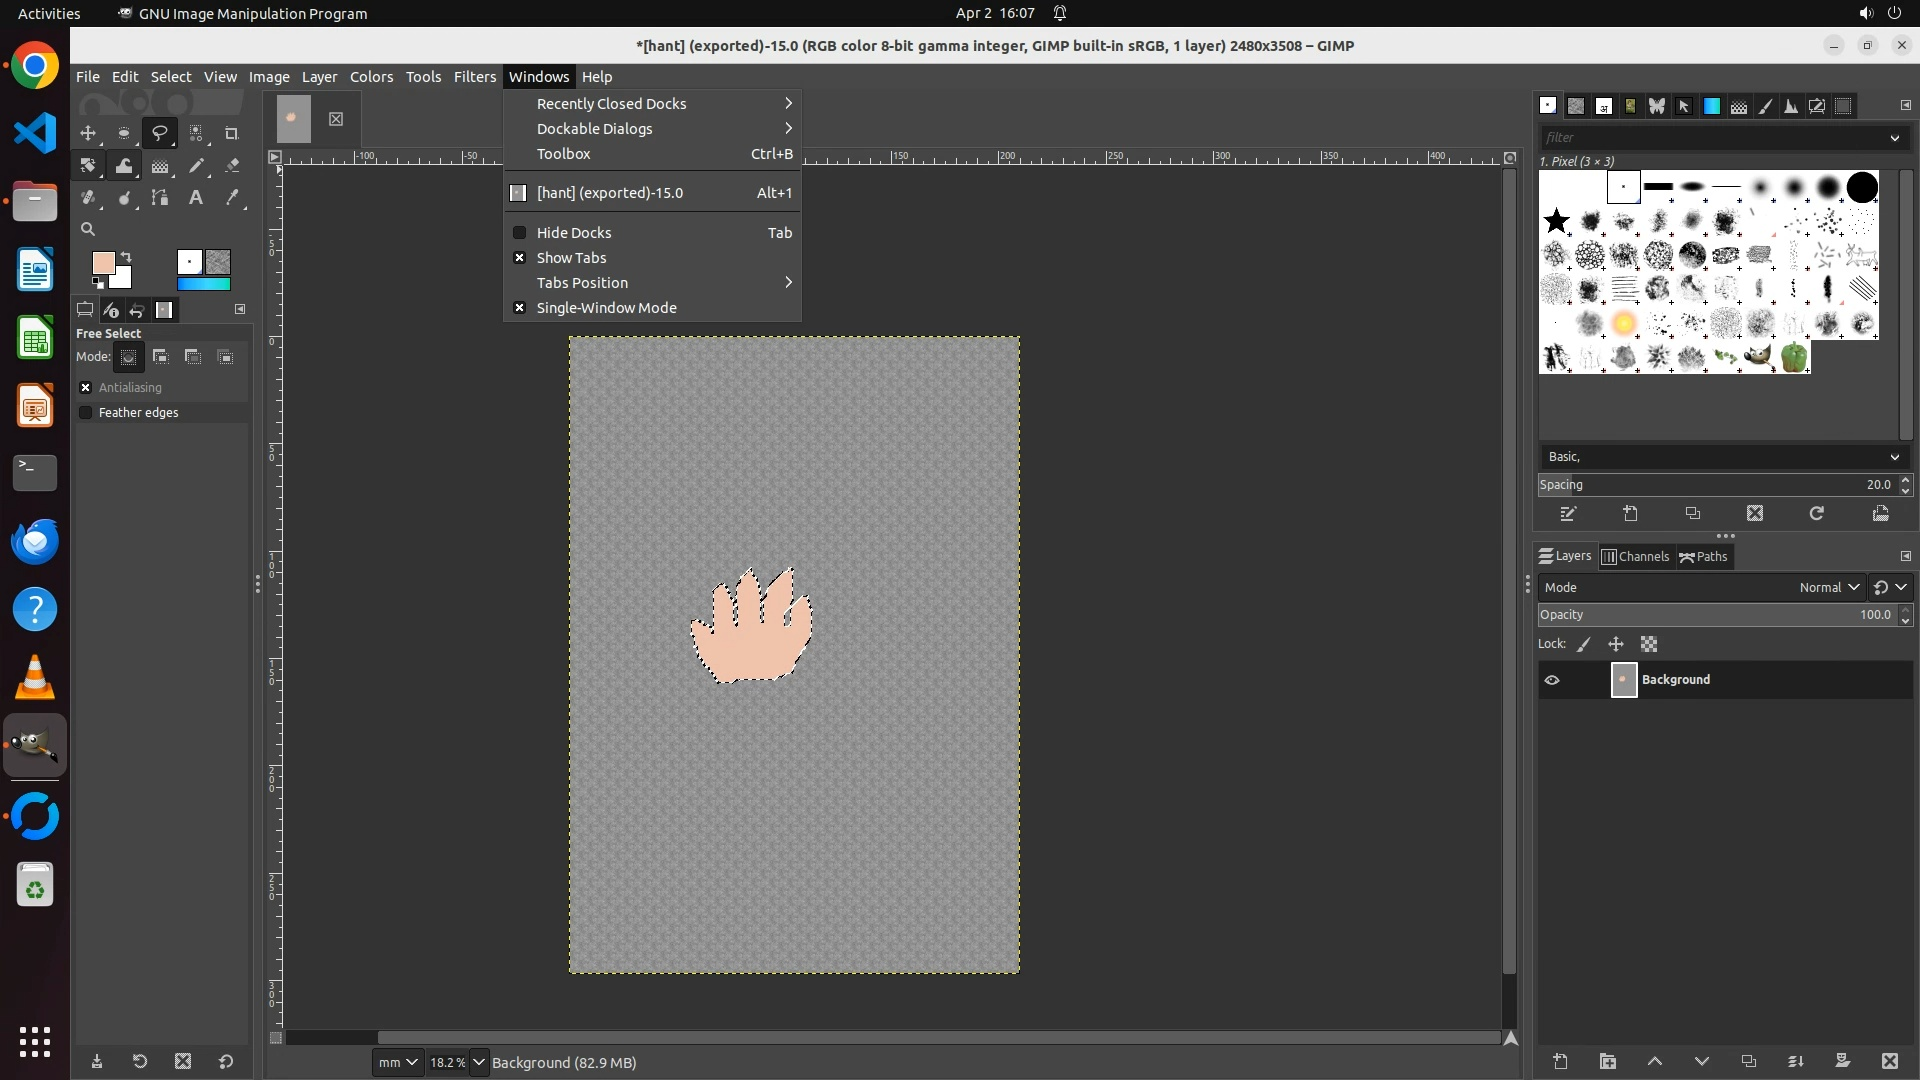Click the Pencil tool icon
The width and height of the screenshot is (1920, 1080).
click(196, 166)
